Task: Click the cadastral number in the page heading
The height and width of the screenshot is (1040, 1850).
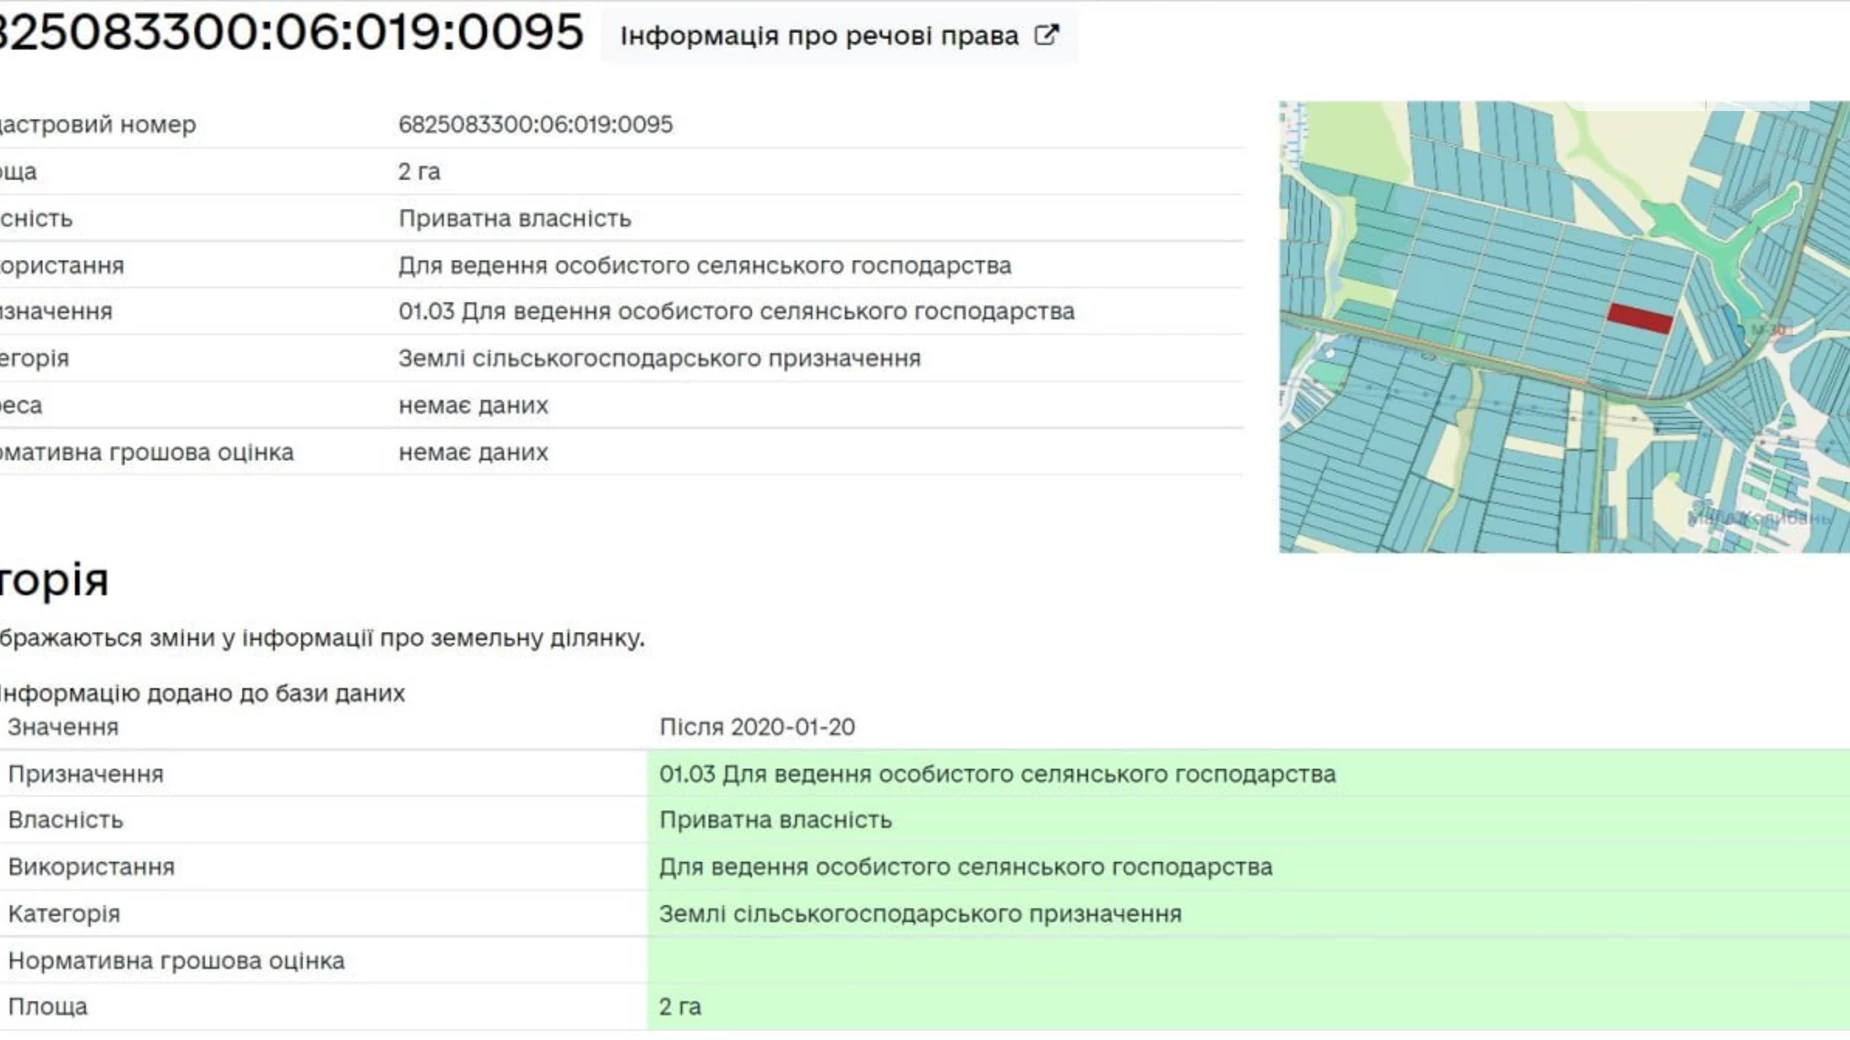Action: click(290, 32)
